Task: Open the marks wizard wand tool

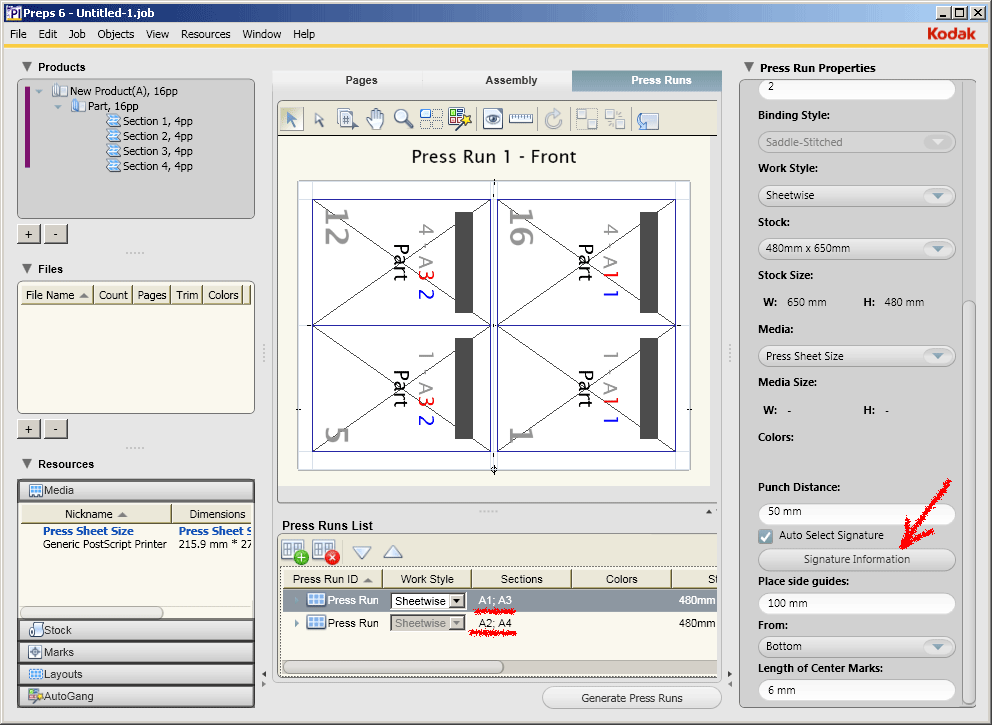Action: click(x=460, y=119)
